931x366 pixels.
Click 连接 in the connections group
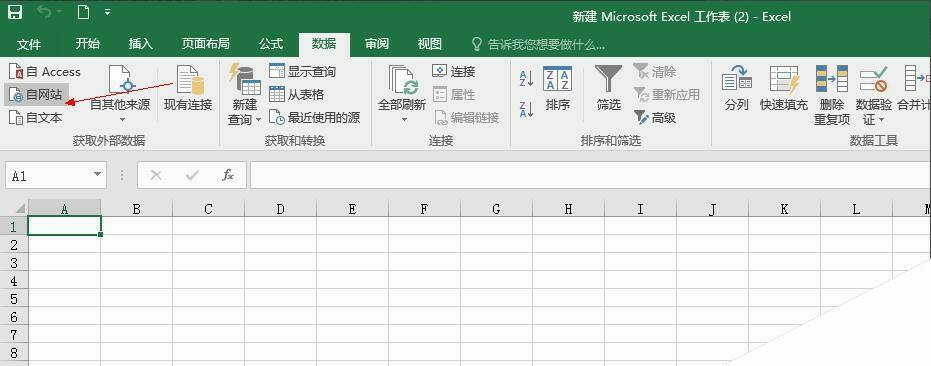point(454,72)
